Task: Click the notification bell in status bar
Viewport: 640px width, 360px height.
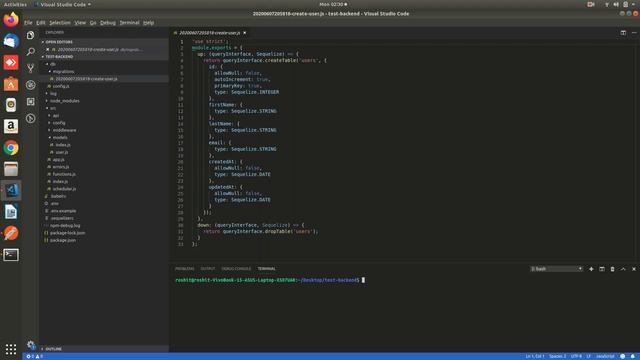Action: [x=633, y=356]
